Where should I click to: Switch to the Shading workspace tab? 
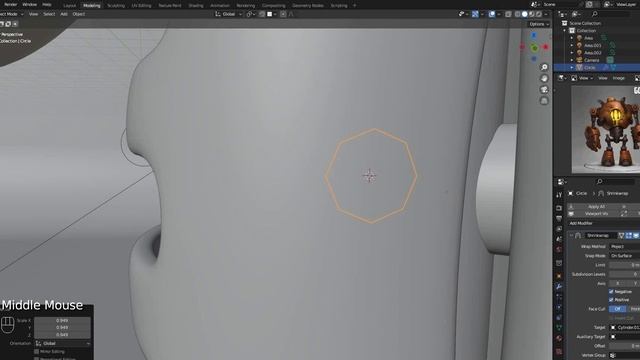196,5
